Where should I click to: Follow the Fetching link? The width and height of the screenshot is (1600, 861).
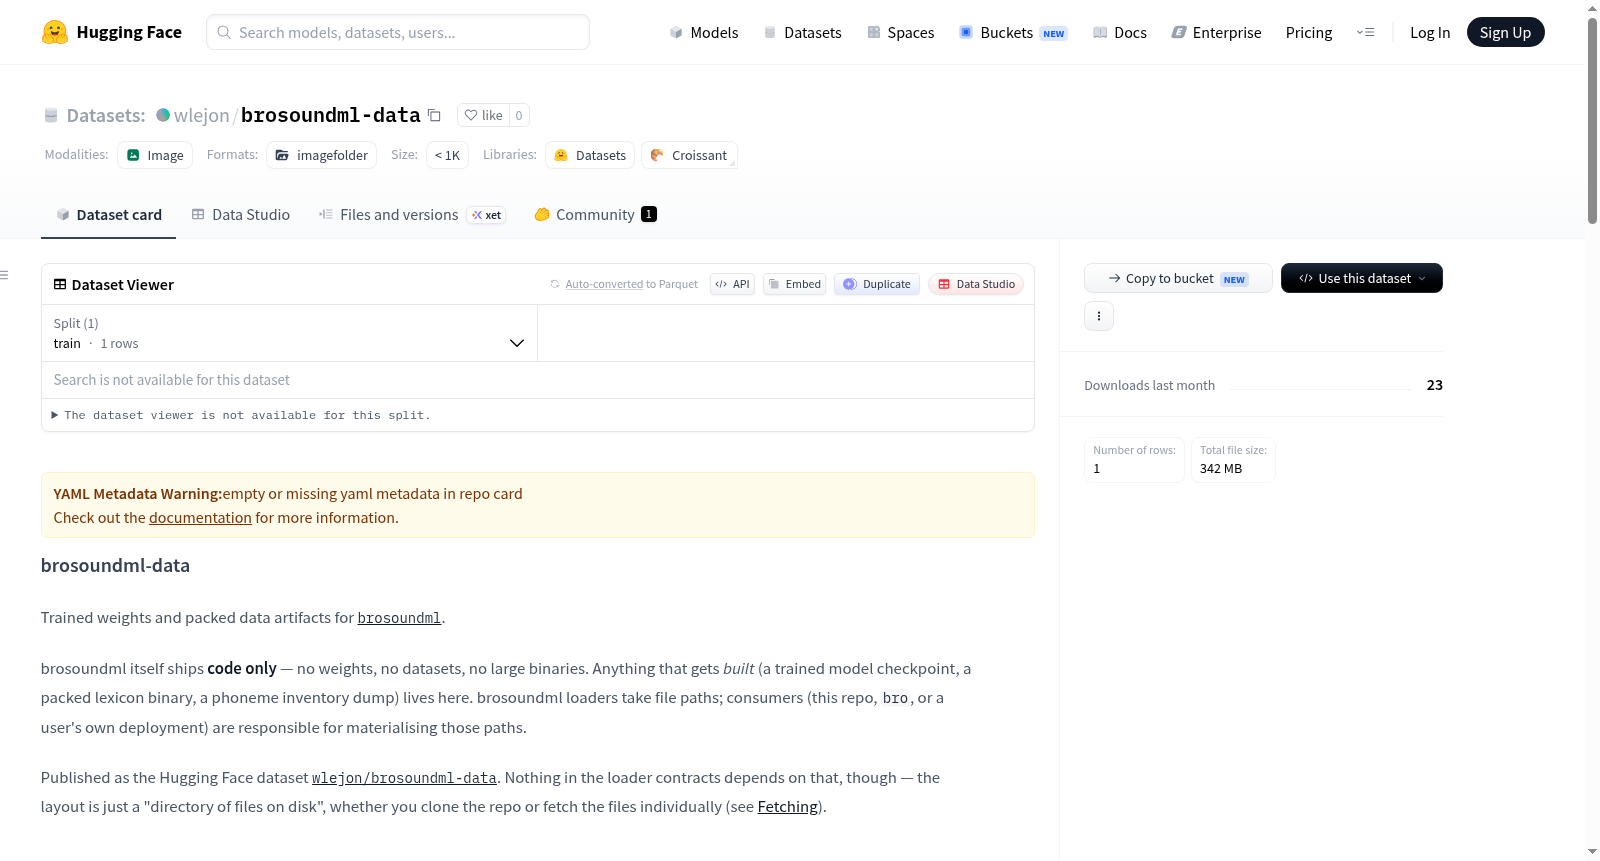coord(788,807)
